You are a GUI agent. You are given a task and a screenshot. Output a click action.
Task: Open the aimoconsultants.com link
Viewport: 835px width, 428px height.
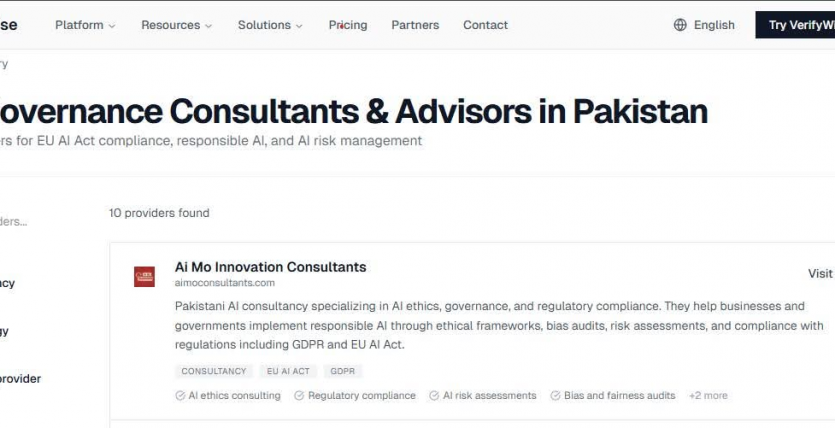(x=224, y=283)
